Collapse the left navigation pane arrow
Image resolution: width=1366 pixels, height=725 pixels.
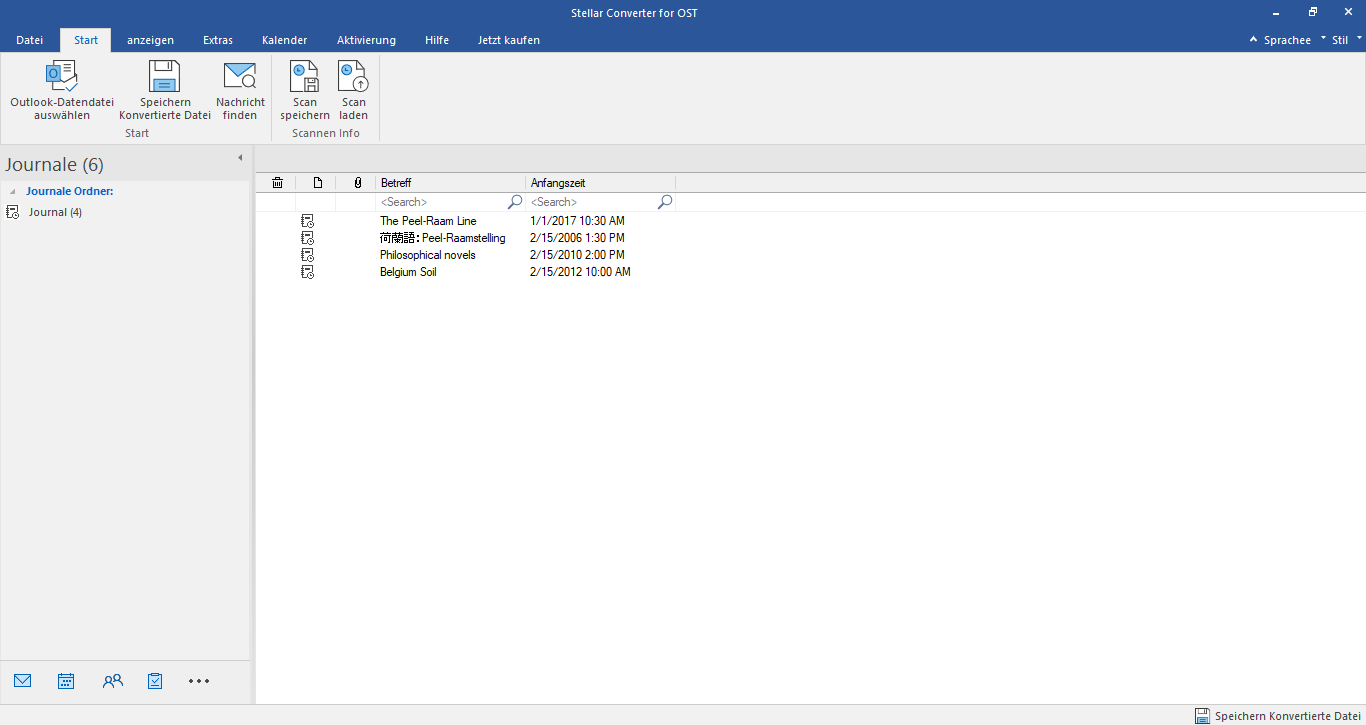click(240, 158)
